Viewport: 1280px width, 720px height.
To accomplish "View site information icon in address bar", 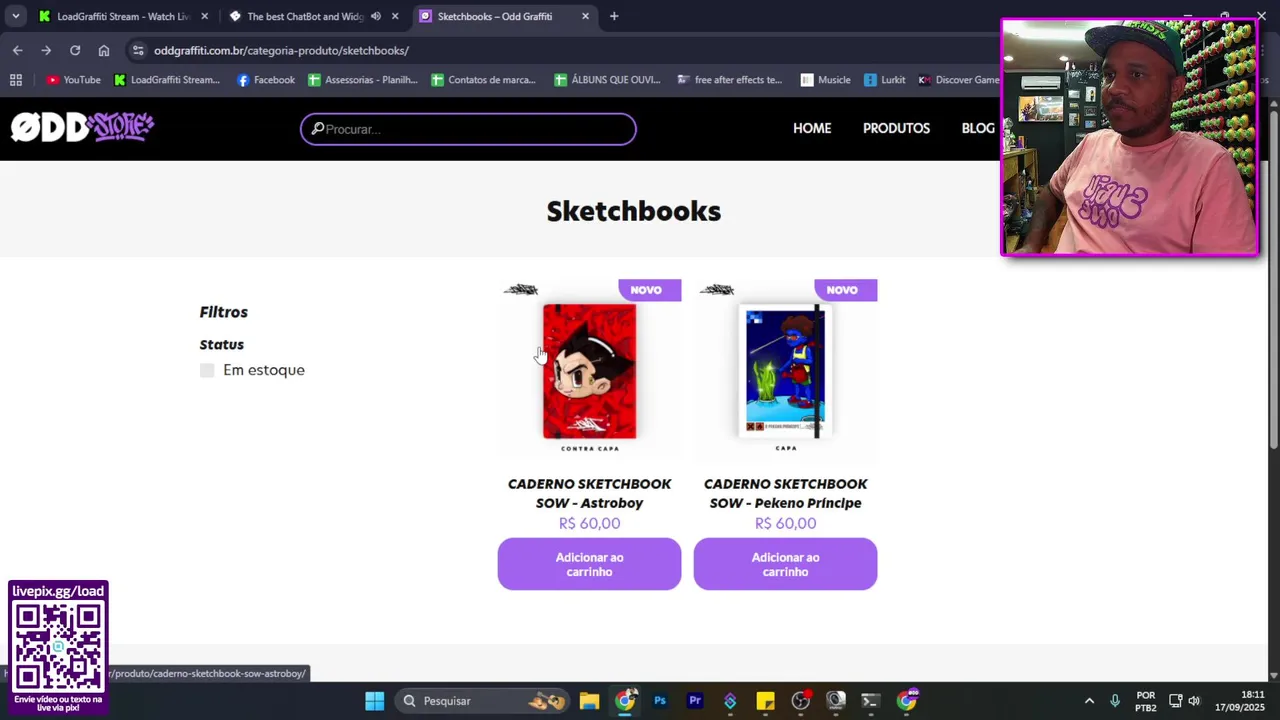I will point(138,50).
